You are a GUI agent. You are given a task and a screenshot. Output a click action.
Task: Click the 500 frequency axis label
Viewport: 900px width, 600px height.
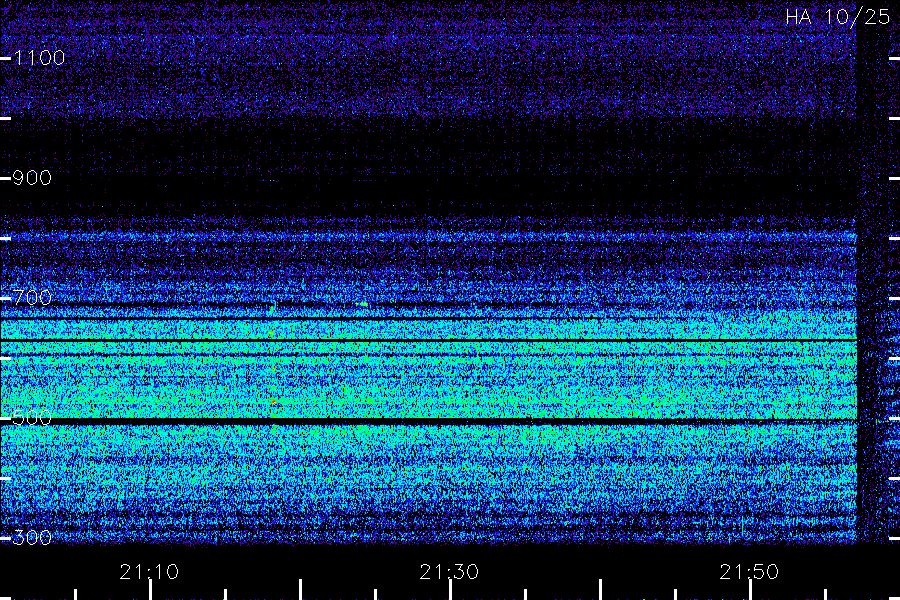click(32, 417)
